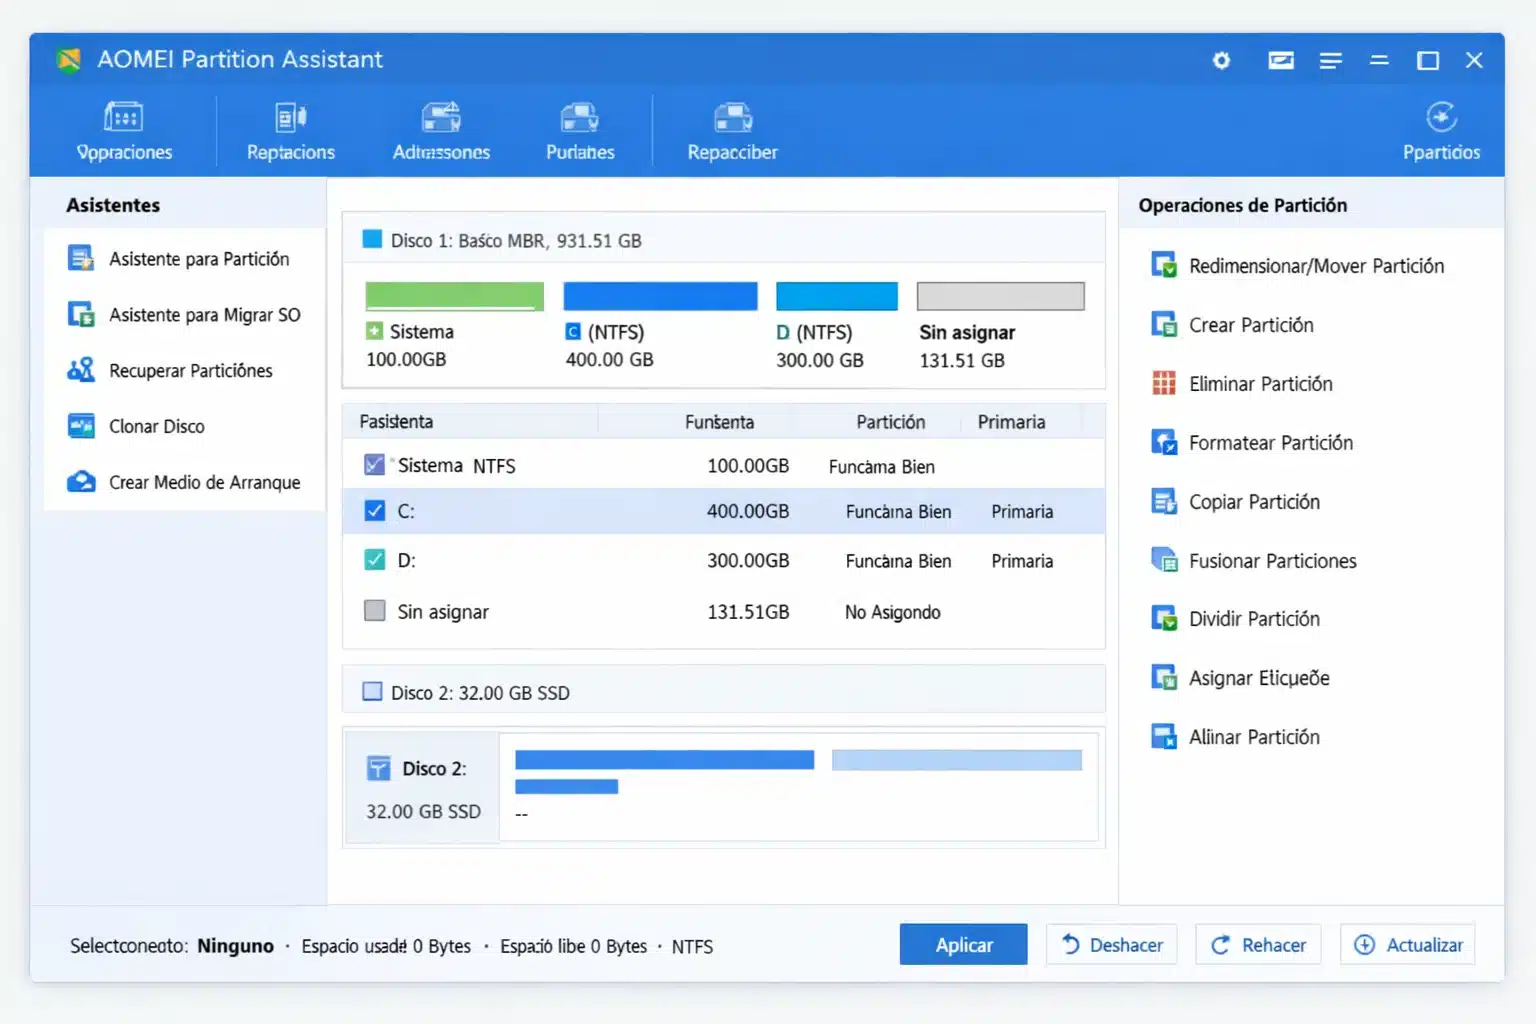This screenshot has height=1024, width=1536.
Task: Open Recuperar Particiónes tool
Action: coord(190,370)
